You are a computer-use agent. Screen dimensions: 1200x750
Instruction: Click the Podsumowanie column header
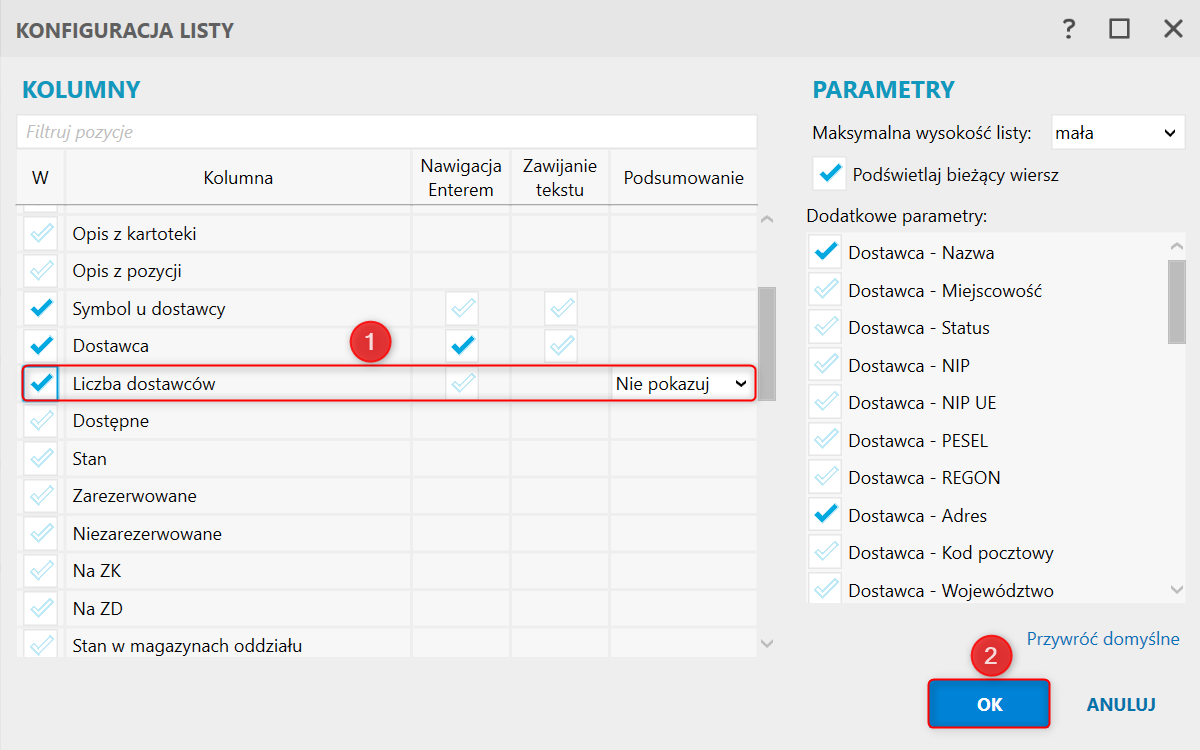click(x=683, y=178)
